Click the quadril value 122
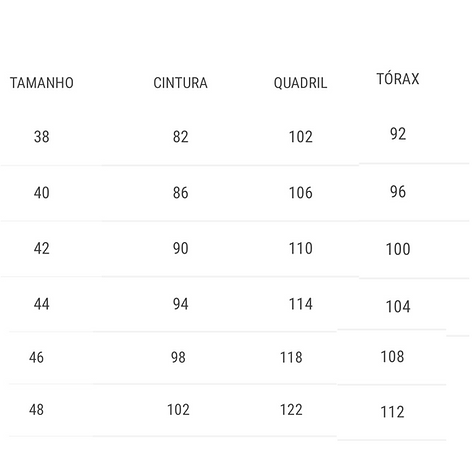The height and width of the screenshot is (473, 473). pos(291,410)
